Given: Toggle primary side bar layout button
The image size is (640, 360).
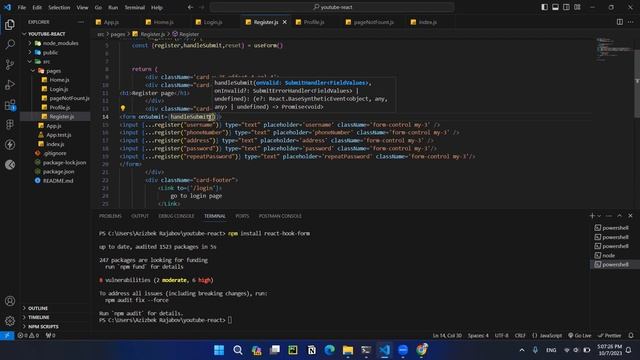Looking at the screenshot, I should (x=544, y=7).
